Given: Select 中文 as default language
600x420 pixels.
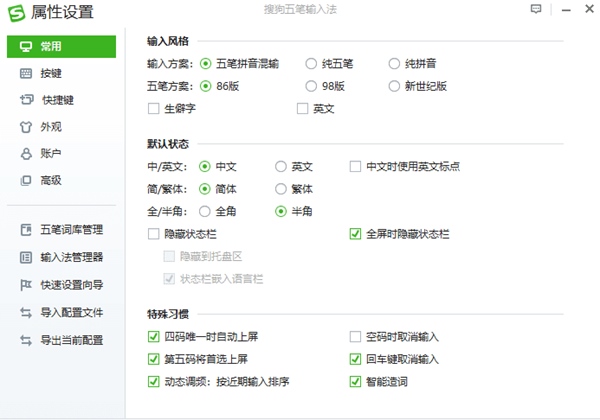Looking at the screenshot, I should tap(205, 166).
